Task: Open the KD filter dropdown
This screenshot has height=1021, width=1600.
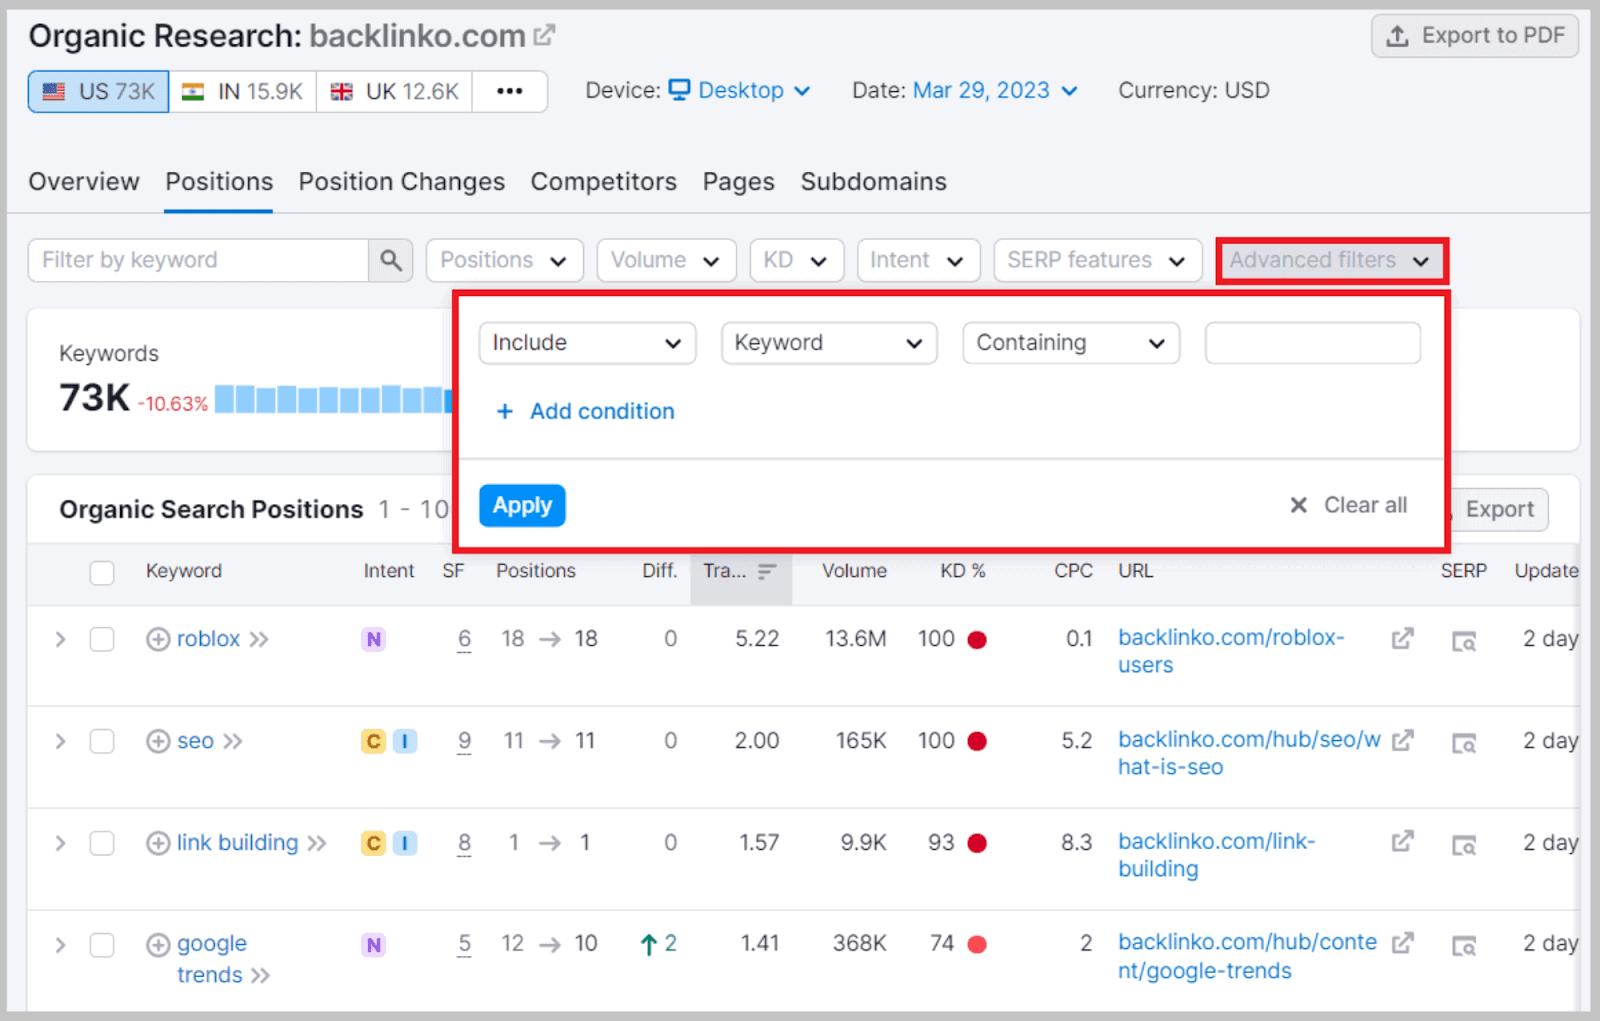Action: pyautogui.click(x=797, y=260)
